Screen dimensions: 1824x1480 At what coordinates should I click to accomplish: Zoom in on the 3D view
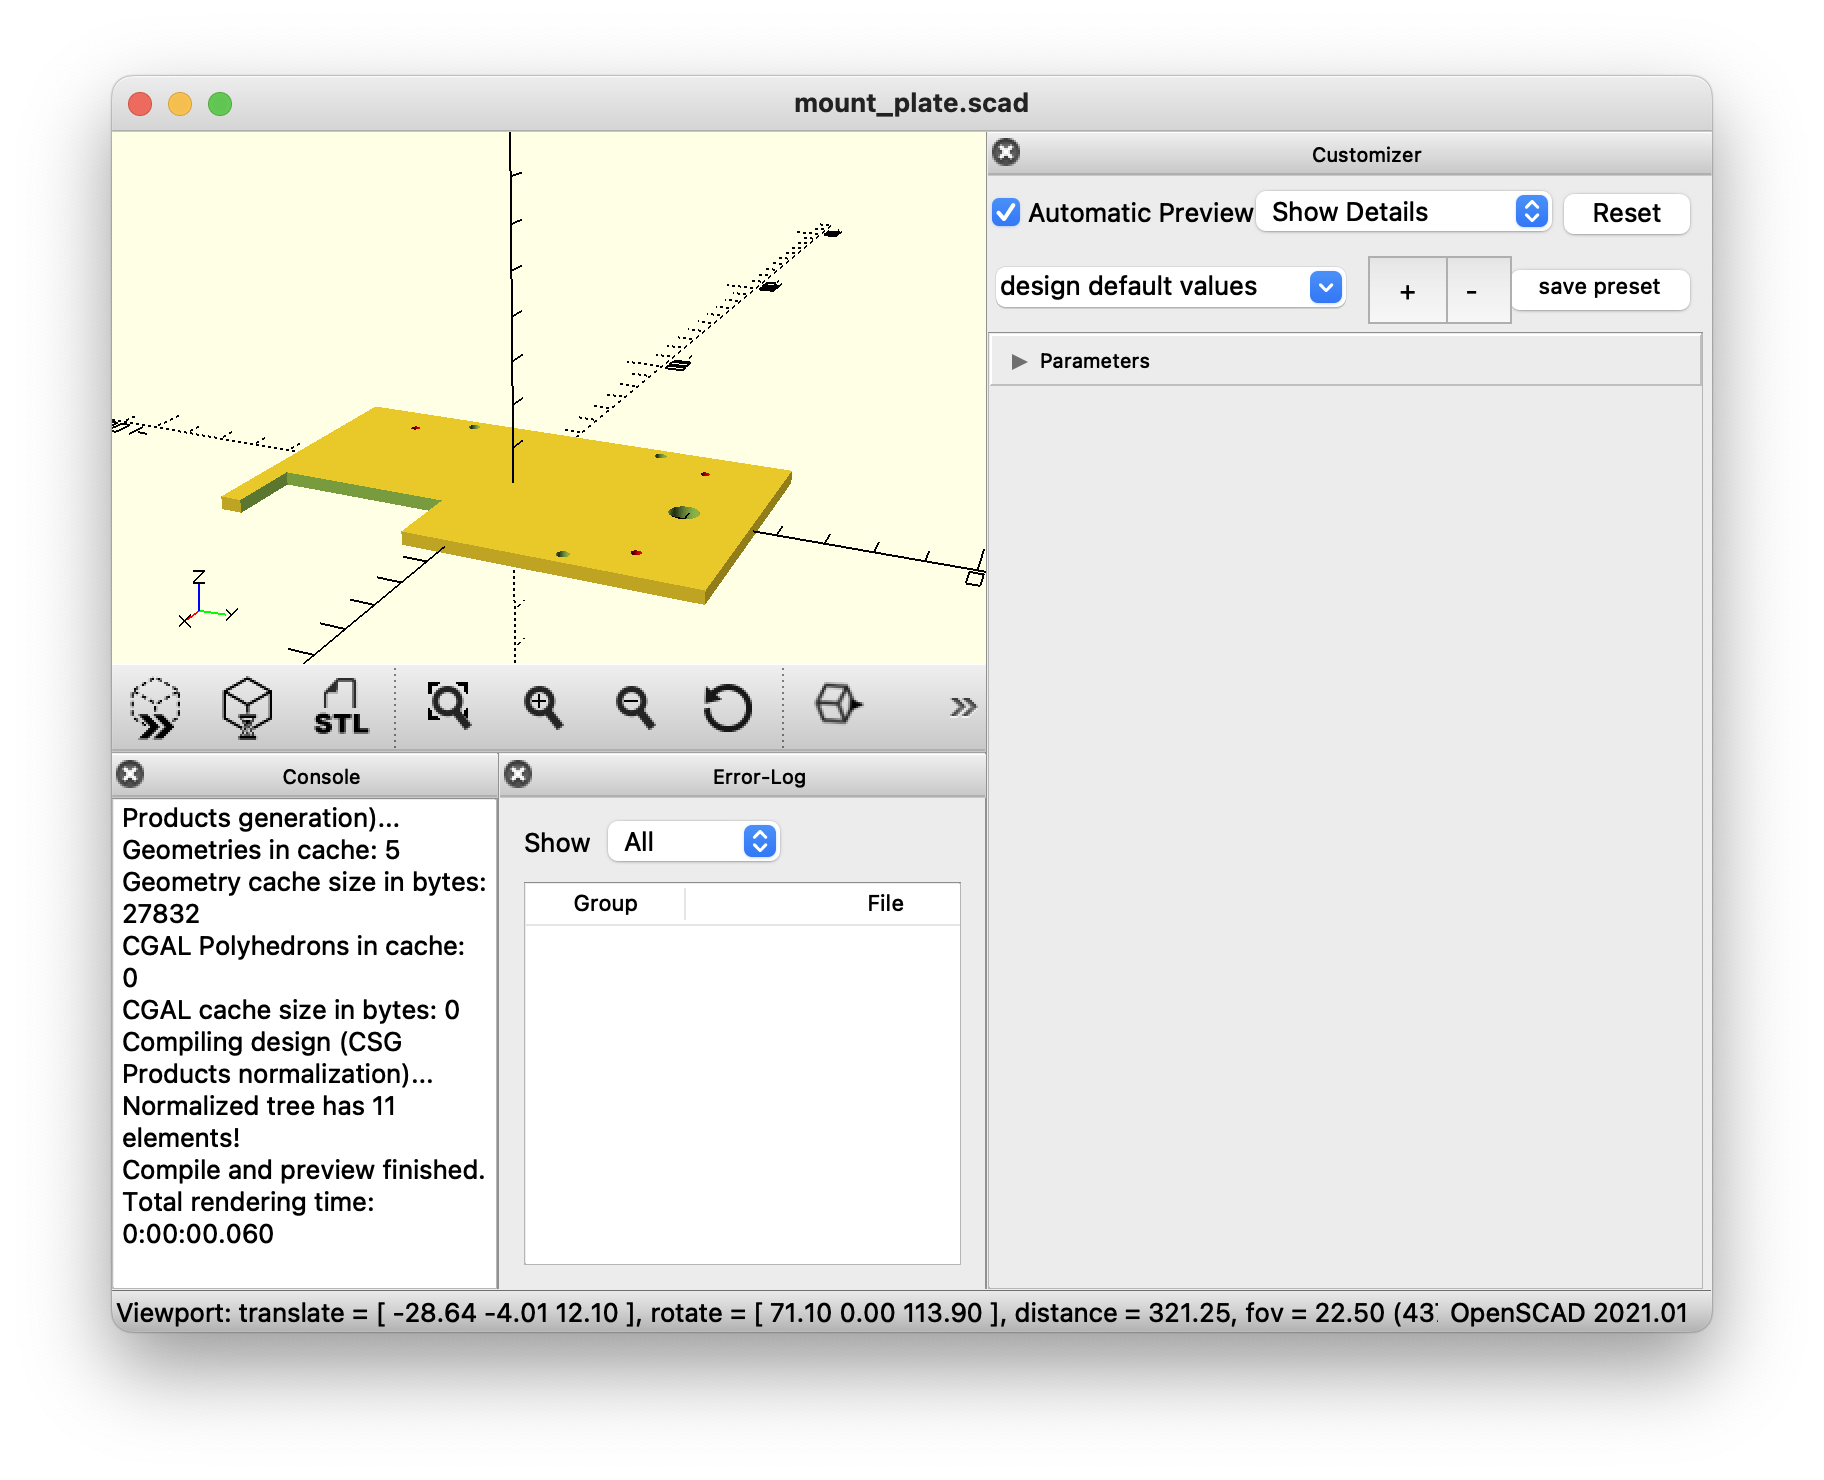pos(543,707)
